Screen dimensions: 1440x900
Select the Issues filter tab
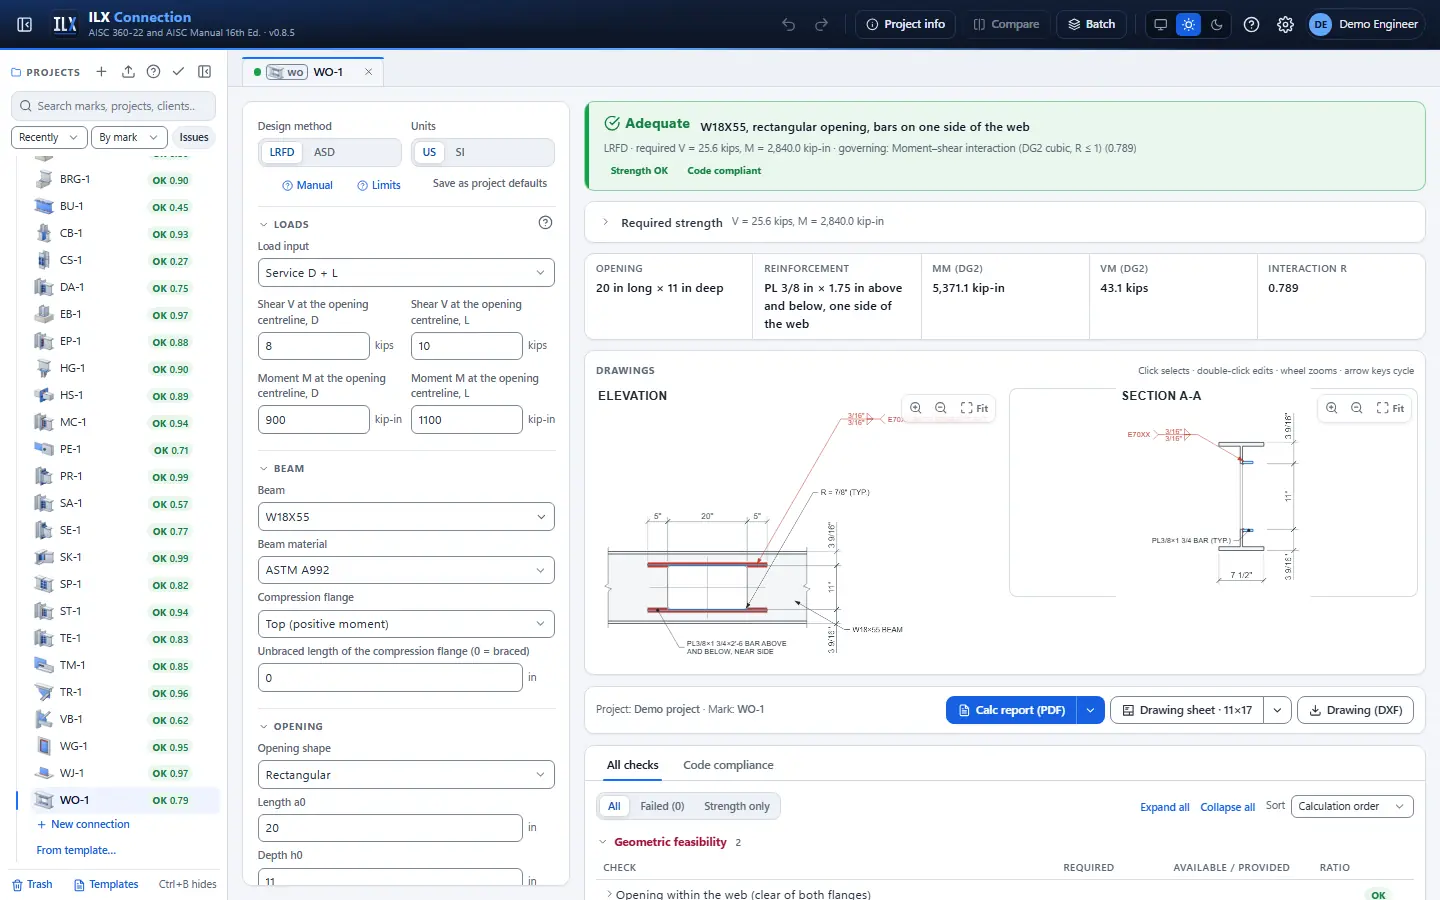click(x=194, y=137)
